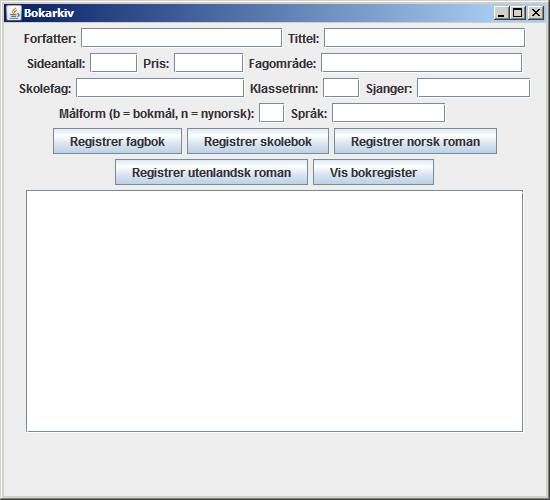This screenshot has height=500, width=550.
Task: Focus the Språk input box
Action: (388, 113)
